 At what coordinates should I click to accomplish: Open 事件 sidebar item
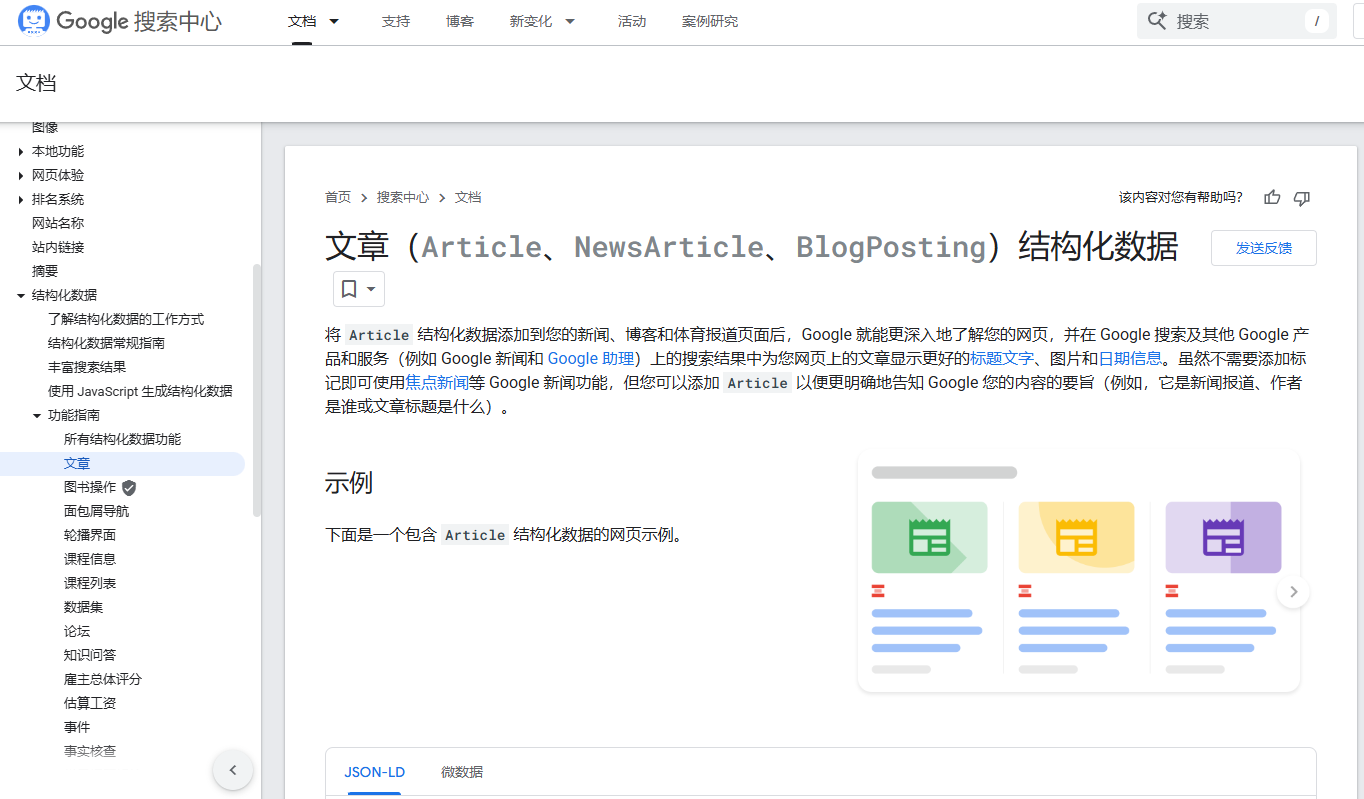coord(77,728)
